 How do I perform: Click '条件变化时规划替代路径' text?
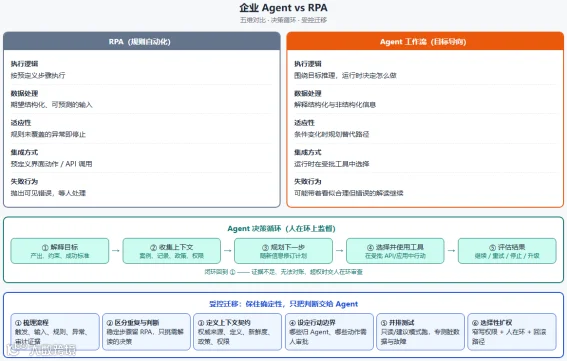coord(332,134)
